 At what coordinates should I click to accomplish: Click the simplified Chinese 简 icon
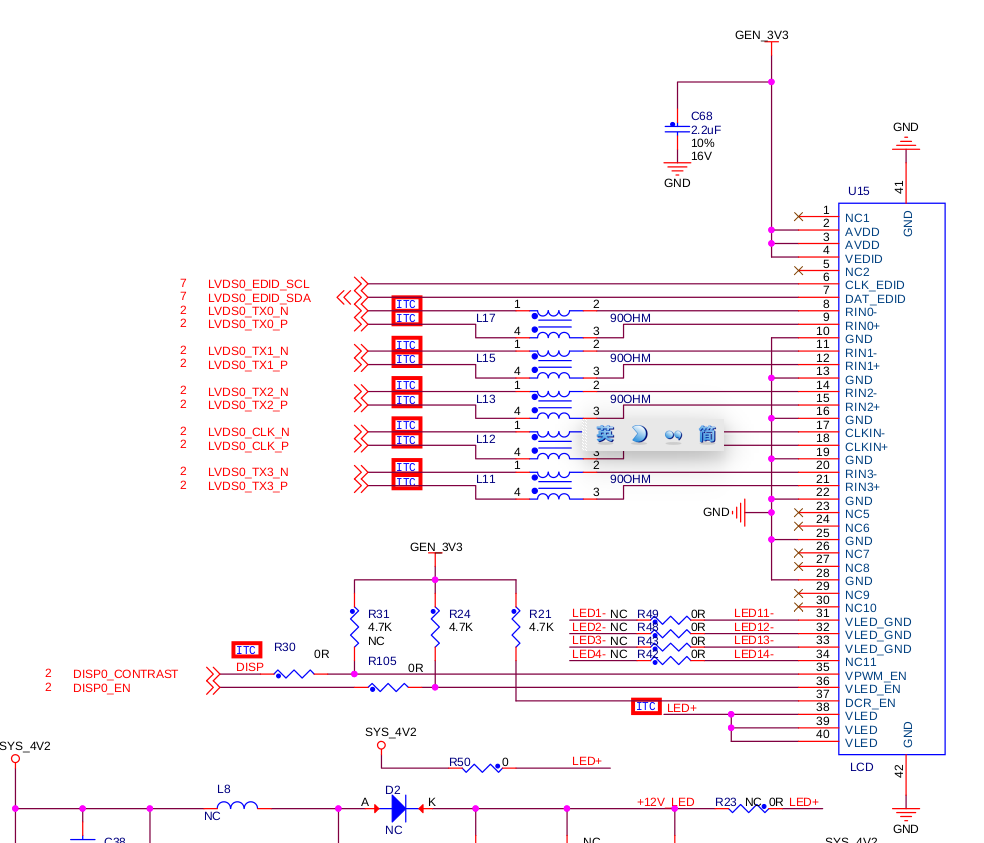(707, 434)
